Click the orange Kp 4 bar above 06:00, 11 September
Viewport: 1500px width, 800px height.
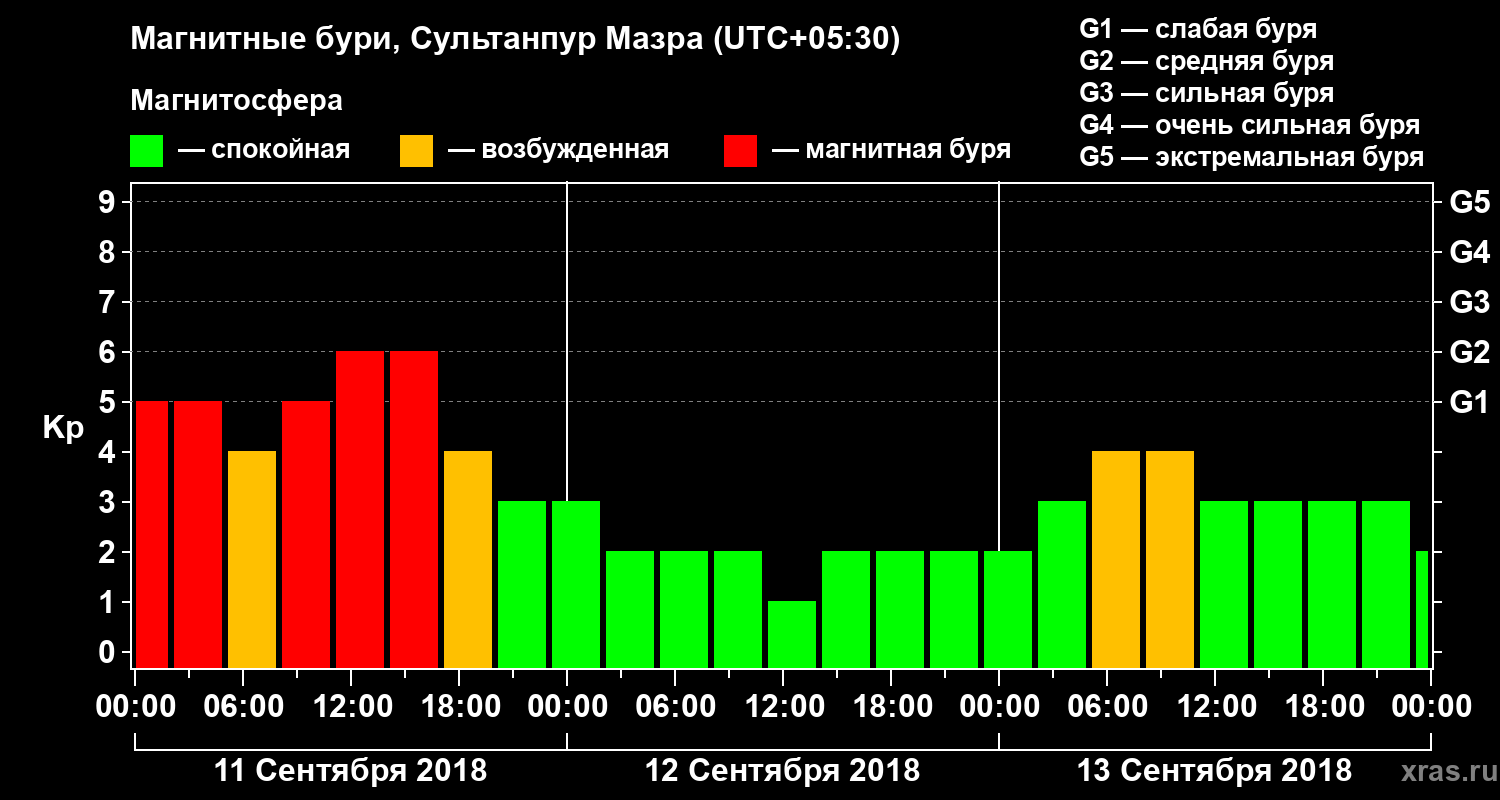pos(252,560)
